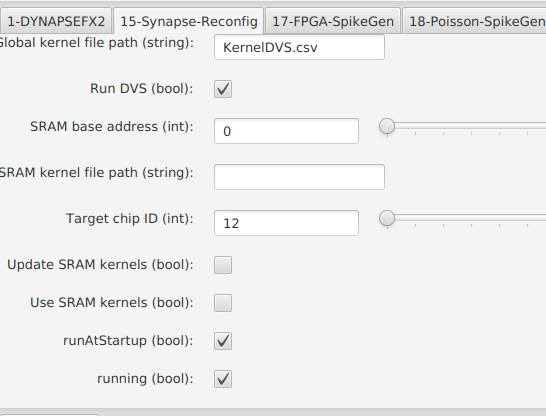Select the Target chip ID input box
This screenshot has width=546, height=416.
pos(286,223)
